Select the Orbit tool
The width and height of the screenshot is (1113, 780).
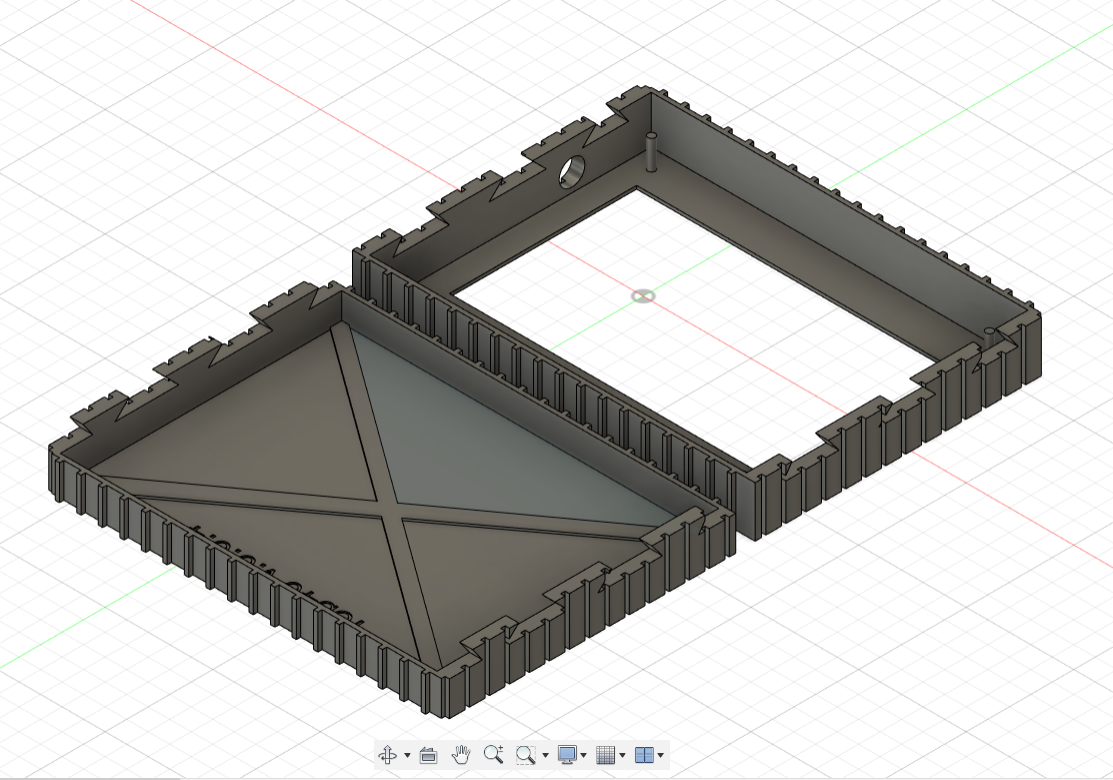[388, 755]
